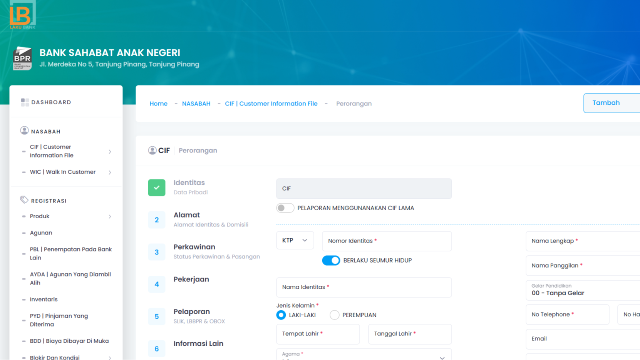Click the Nomor Identitas input field

[387, 241]
